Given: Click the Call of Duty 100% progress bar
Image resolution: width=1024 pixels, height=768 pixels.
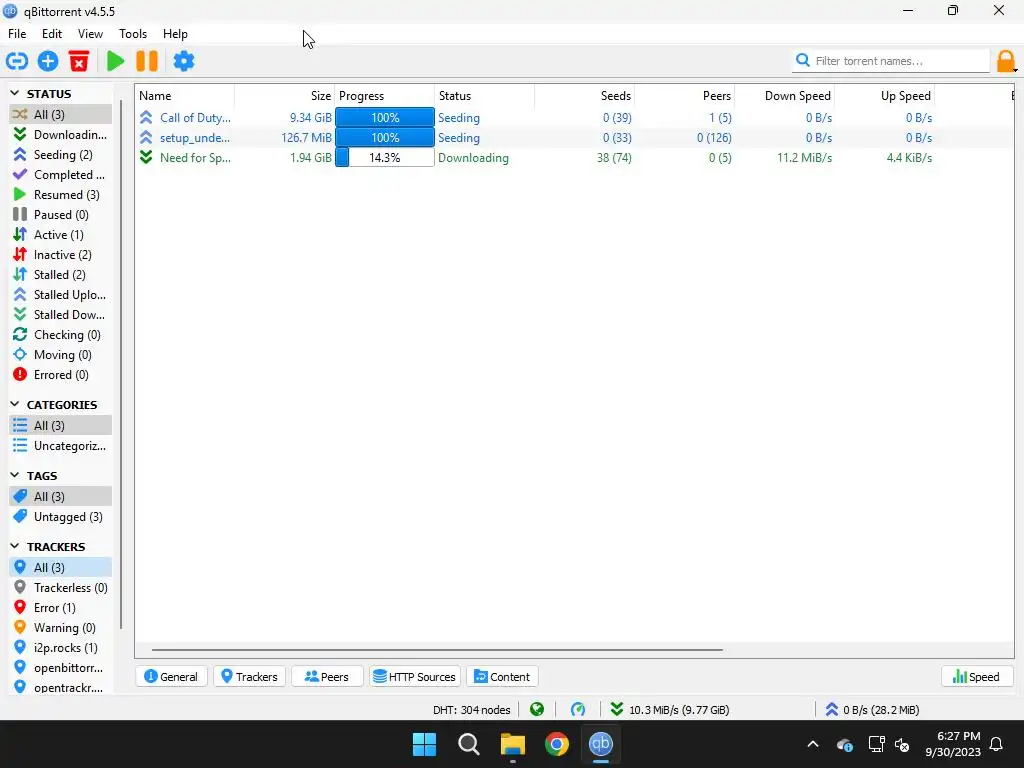Looking at the screenshot, I should 385,118.
